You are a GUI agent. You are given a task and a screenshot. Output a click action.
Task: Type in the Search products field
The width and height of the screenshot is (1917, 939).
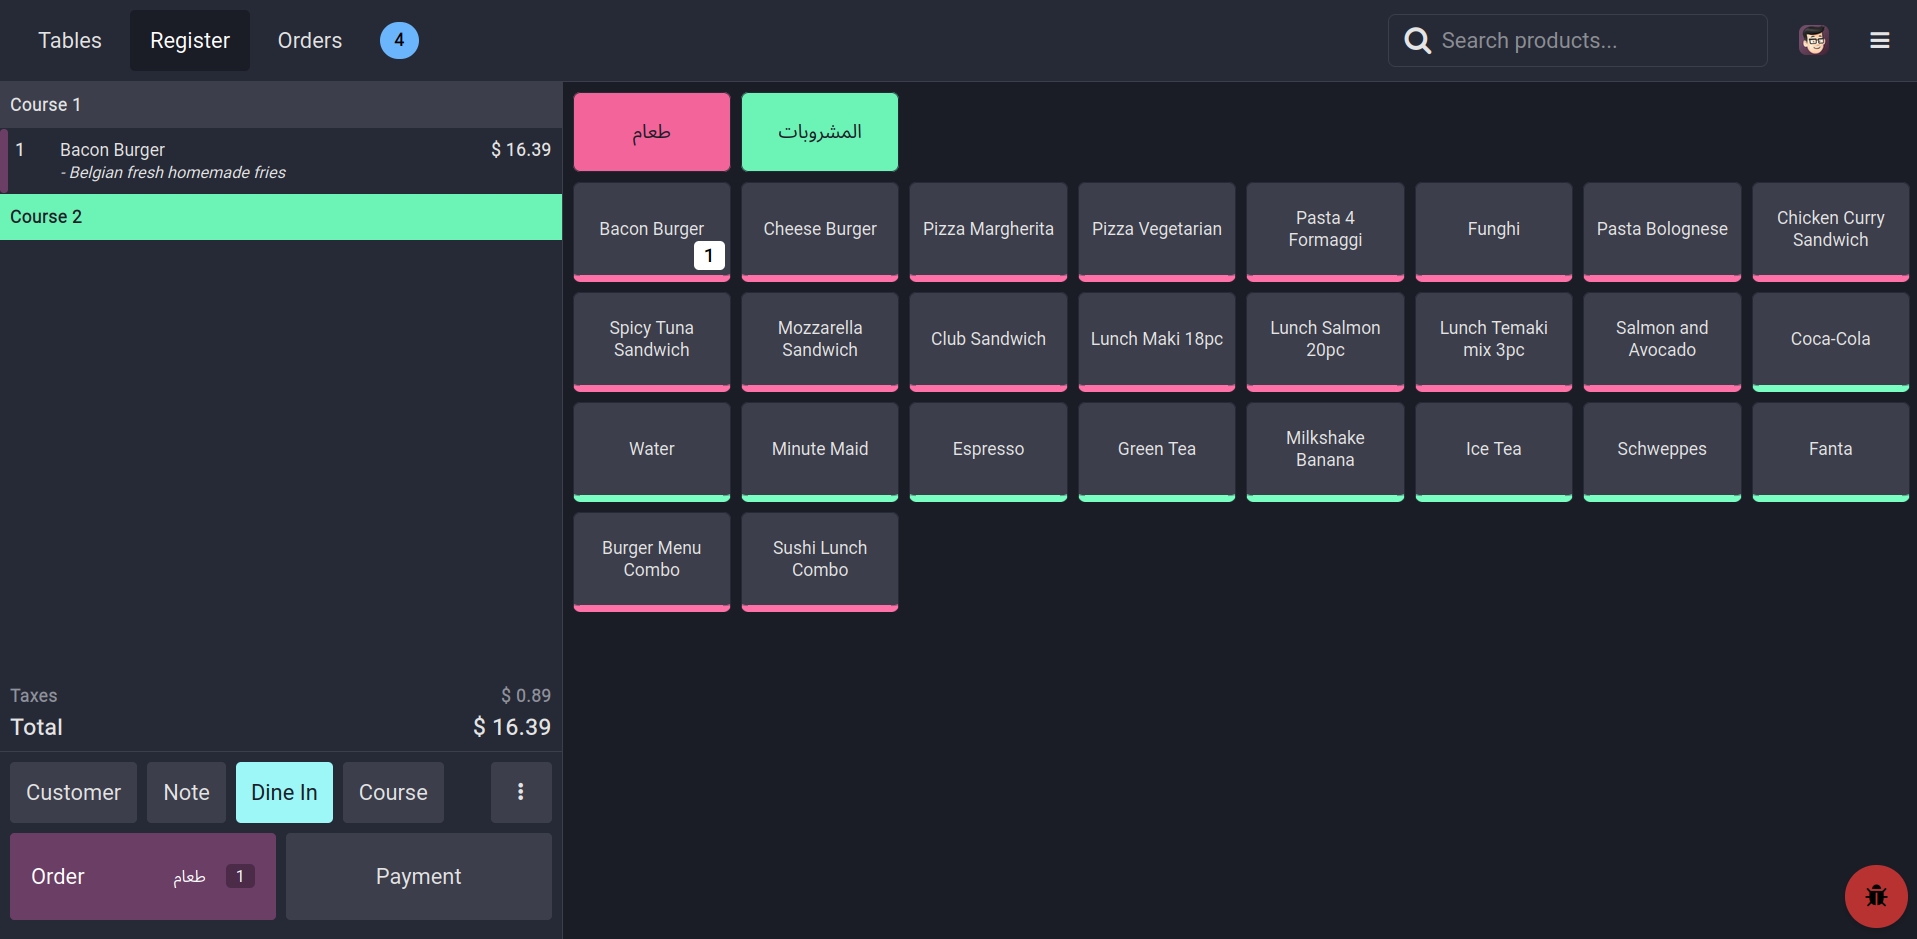(x=1595, y=41)
